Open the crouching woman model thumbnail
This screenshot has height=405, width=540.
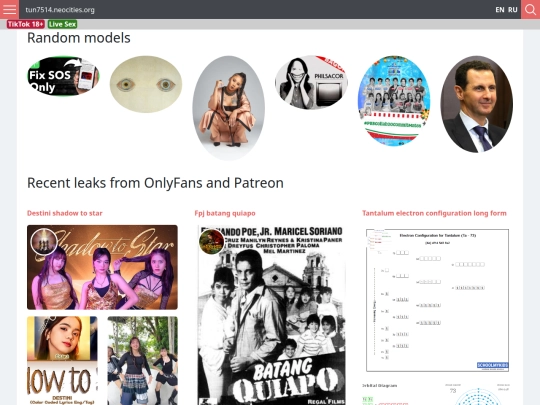(x=228, y=108)
